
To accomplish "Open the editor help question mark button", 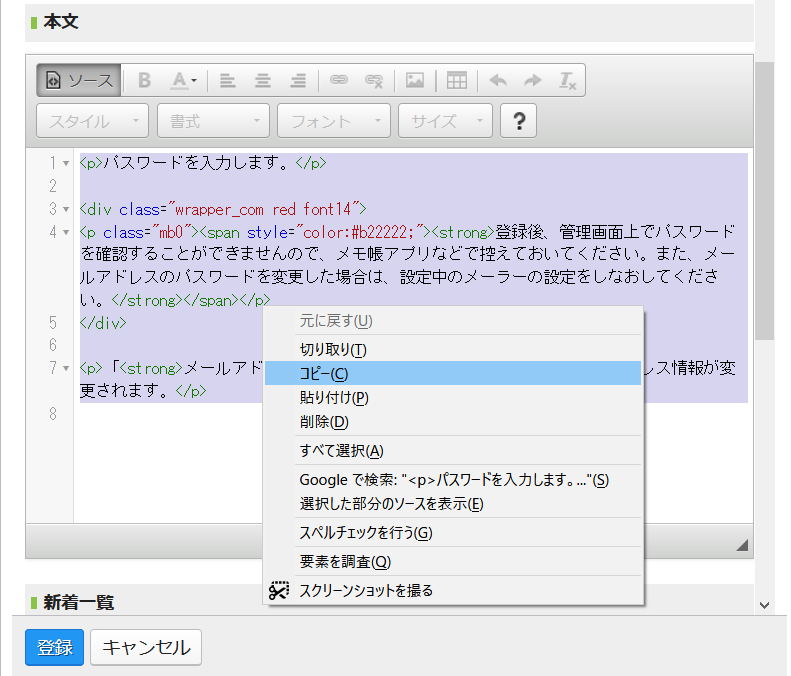I will pos(519,121).
